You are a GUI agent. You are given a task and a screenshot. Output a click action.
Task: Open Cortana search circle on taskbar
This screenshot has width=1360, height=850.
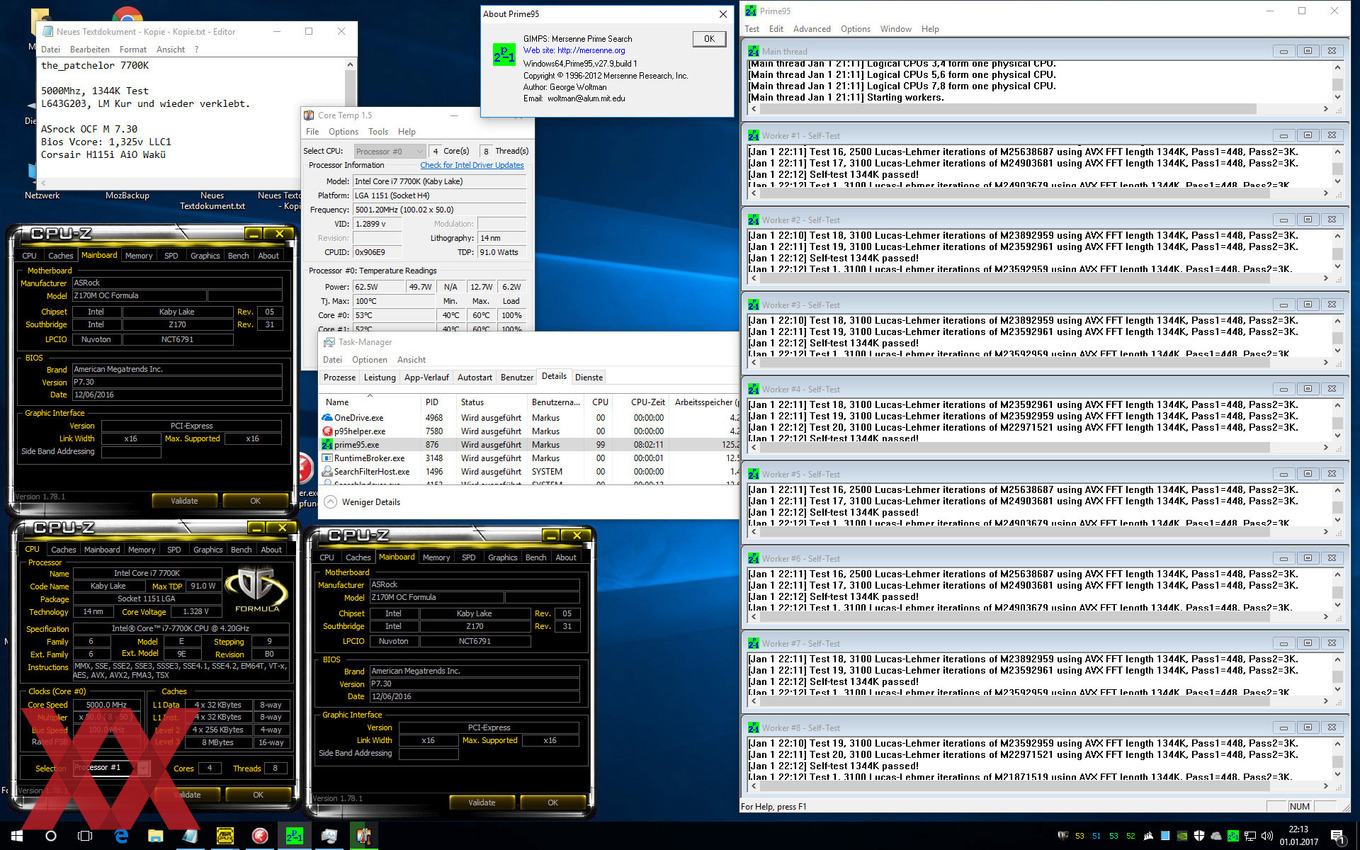click(51, 835)
